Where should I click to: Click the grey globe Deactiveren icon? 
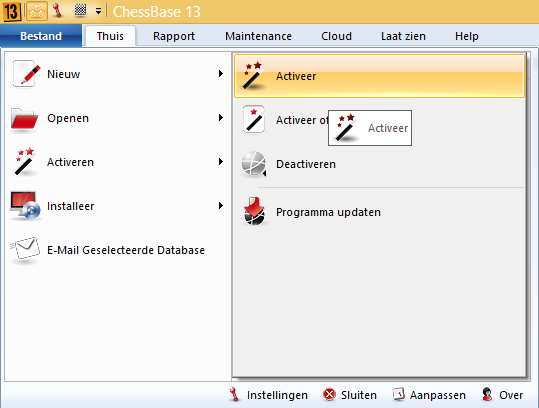(x=254, y=164)
